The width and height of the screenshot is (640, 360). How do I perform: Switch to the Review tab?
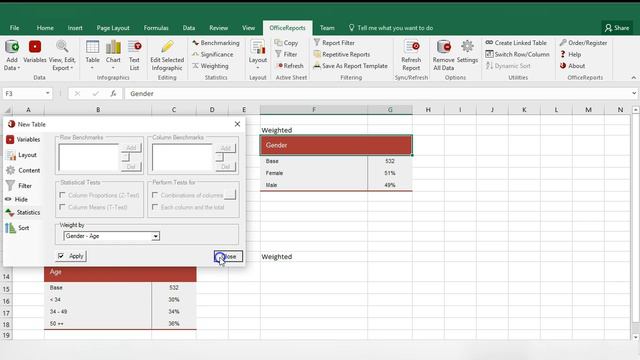pyautogui.click(x=218, y=28)
